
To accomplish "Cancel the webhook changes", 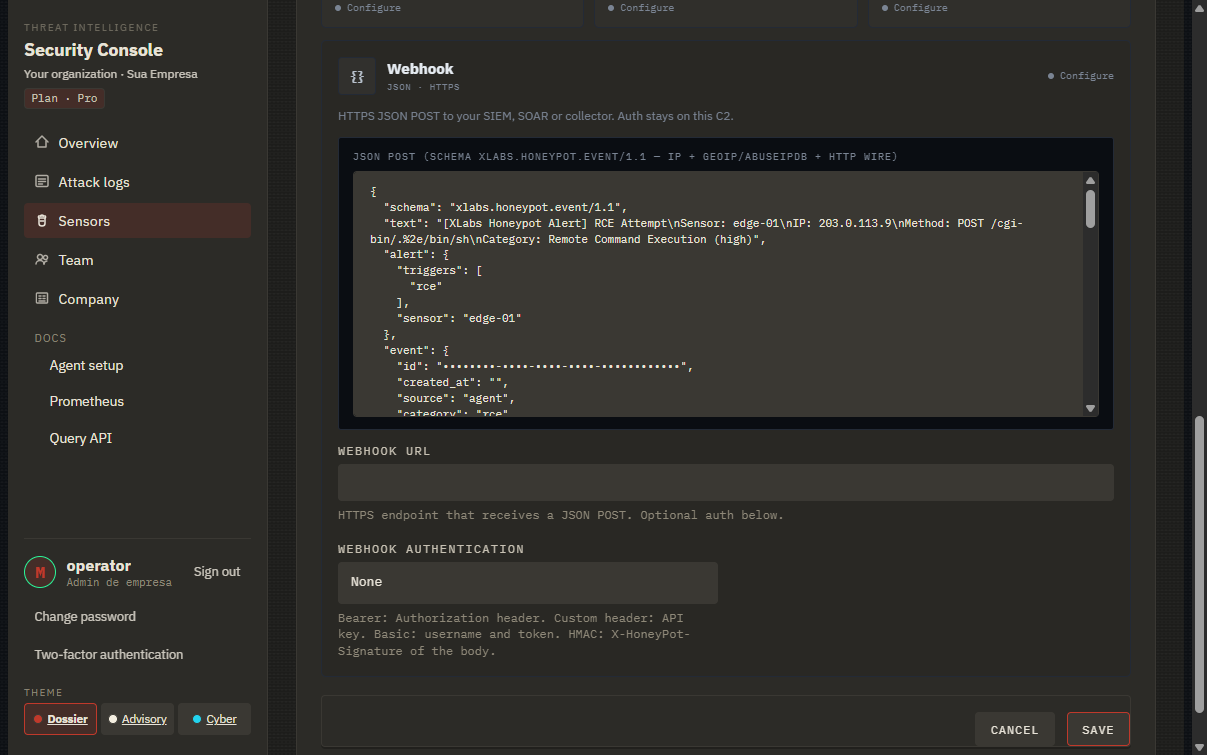I will tap(1014, 730).
